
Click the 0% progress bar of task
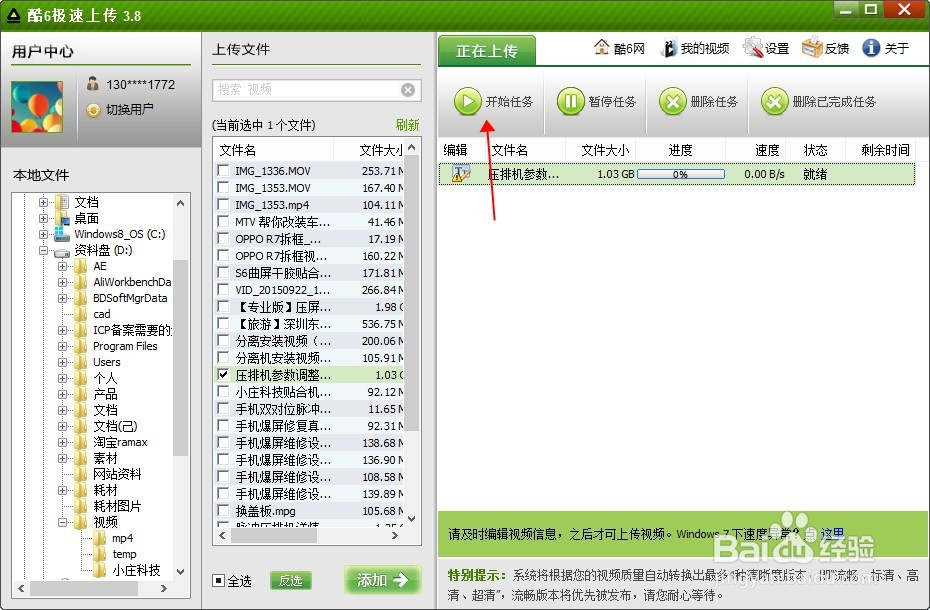(x=680, y=174)
